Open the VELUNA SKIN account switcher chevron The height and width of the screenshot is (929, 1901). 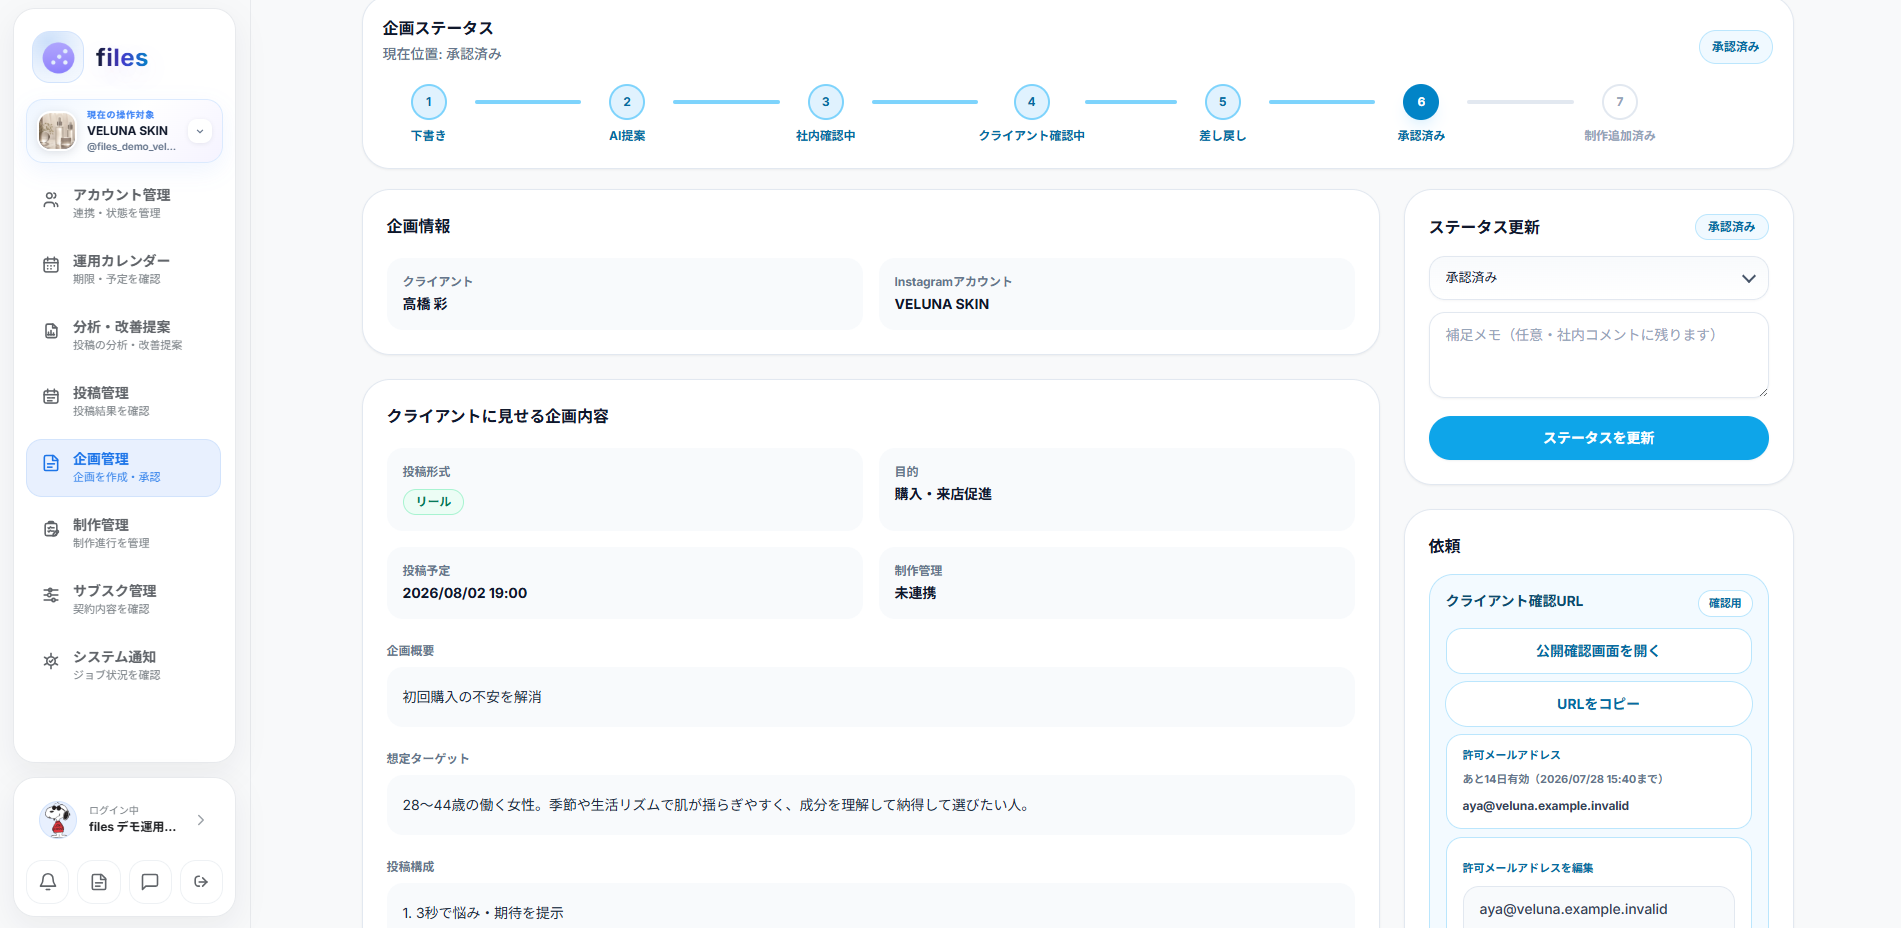pos(200,131)
